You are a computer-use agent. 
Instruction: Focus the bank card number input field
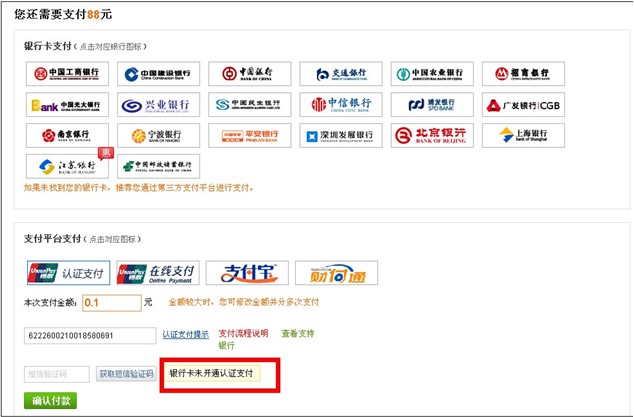91,336
